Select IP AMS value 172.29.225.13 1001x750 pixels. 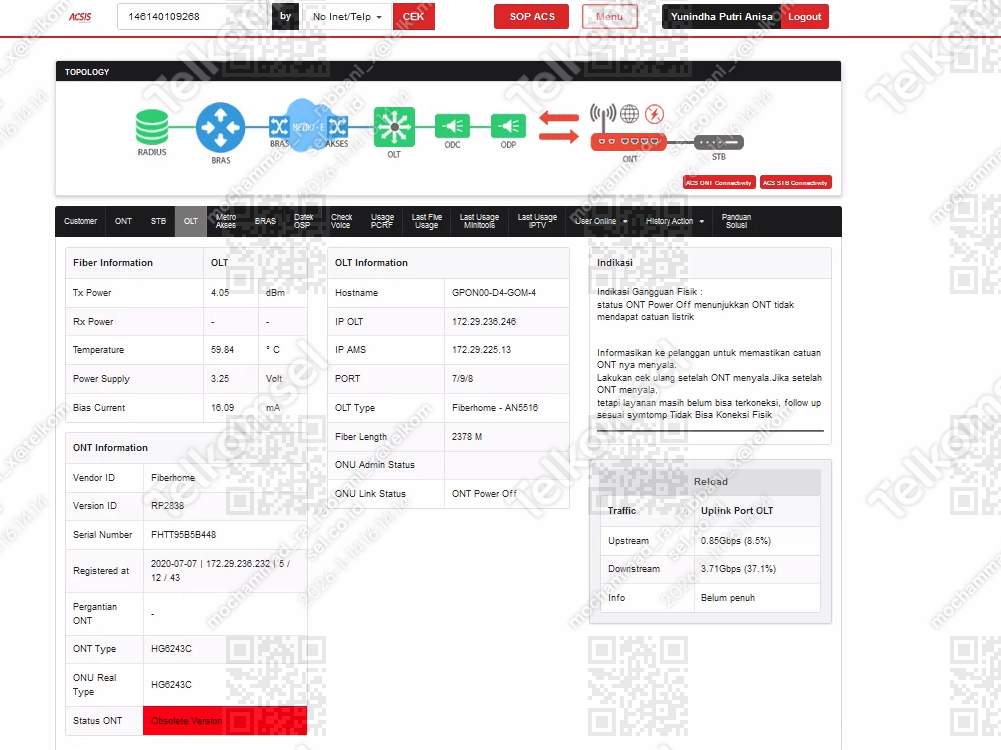click(x=481, y=350)
